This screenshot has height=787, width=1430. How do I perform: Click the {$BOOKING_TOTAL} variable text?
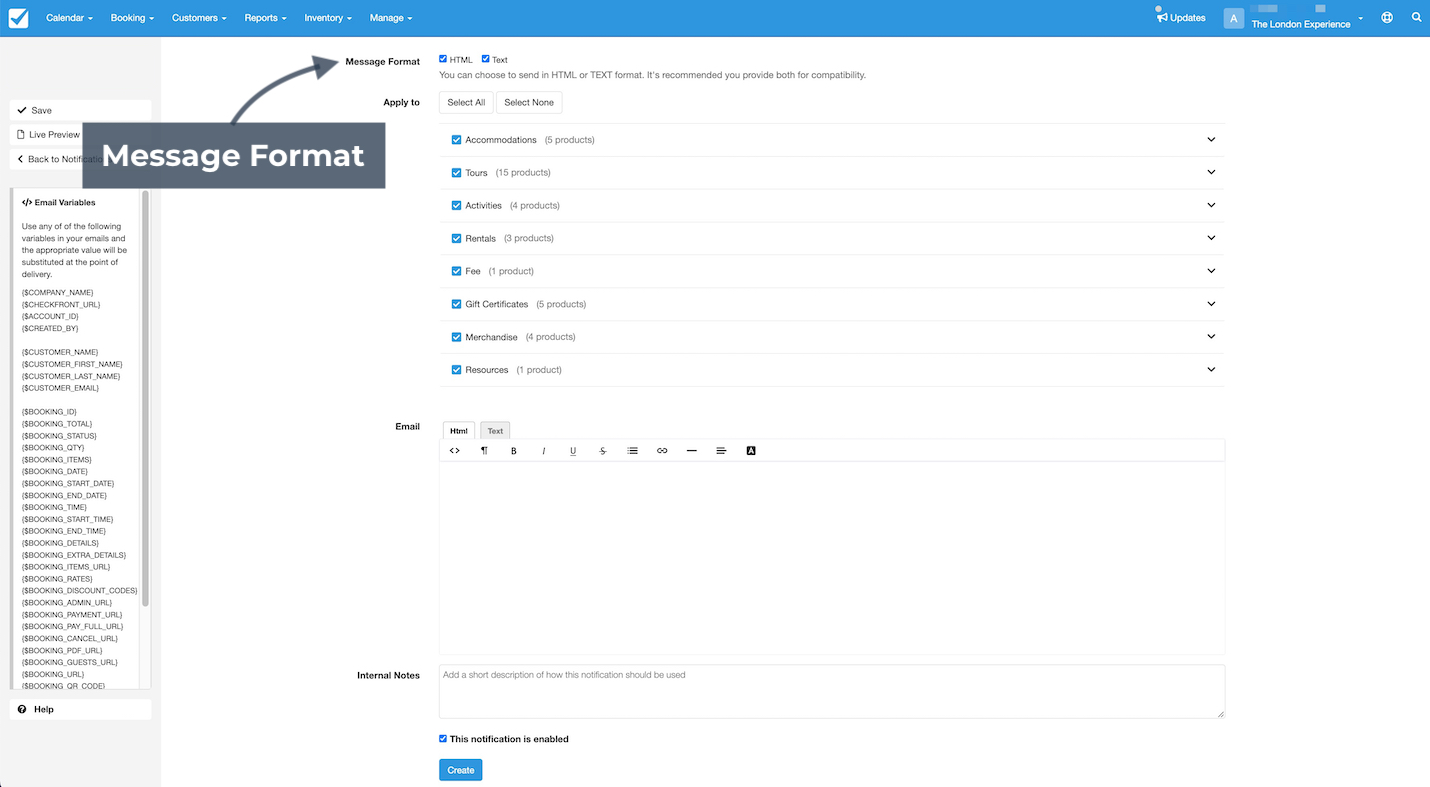pyautogui.click(x=57, y=424)
